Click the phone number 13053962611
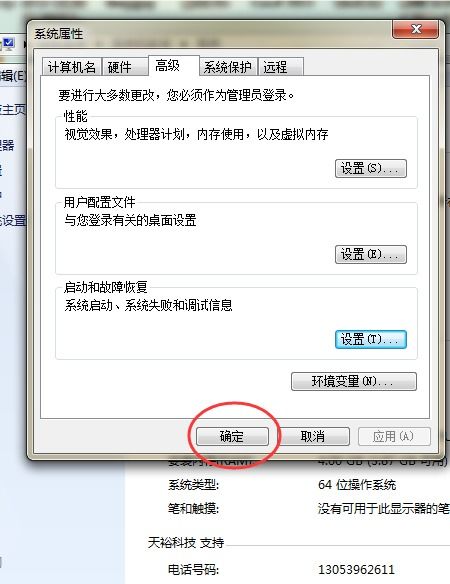The width and height of the screenshot is (450, 584). [x=356, y=569]
